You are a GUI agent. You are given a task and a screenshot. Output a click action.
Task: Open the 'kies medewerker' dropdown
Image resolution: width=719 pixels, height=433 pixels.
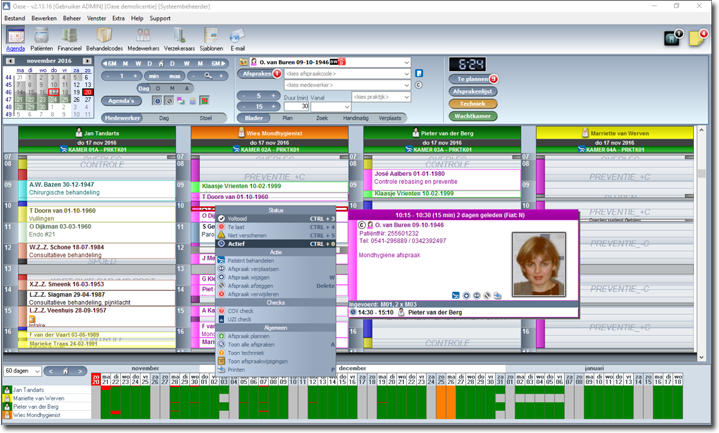(x=406, y=85)
